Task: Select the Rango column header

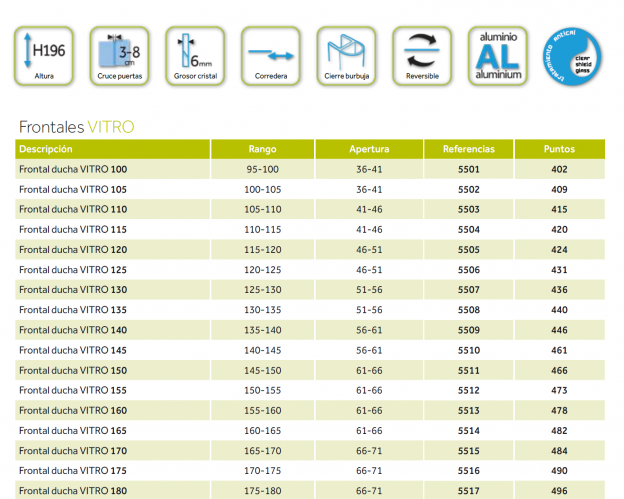Action: (x=262, y=149)
